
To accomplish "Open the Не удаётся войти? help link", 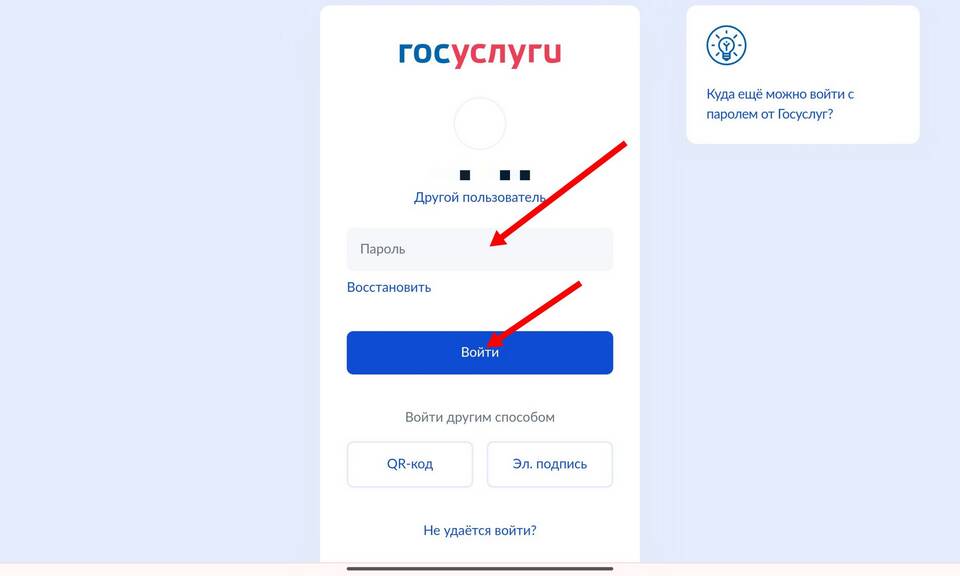I will click(x=480, y=530).
